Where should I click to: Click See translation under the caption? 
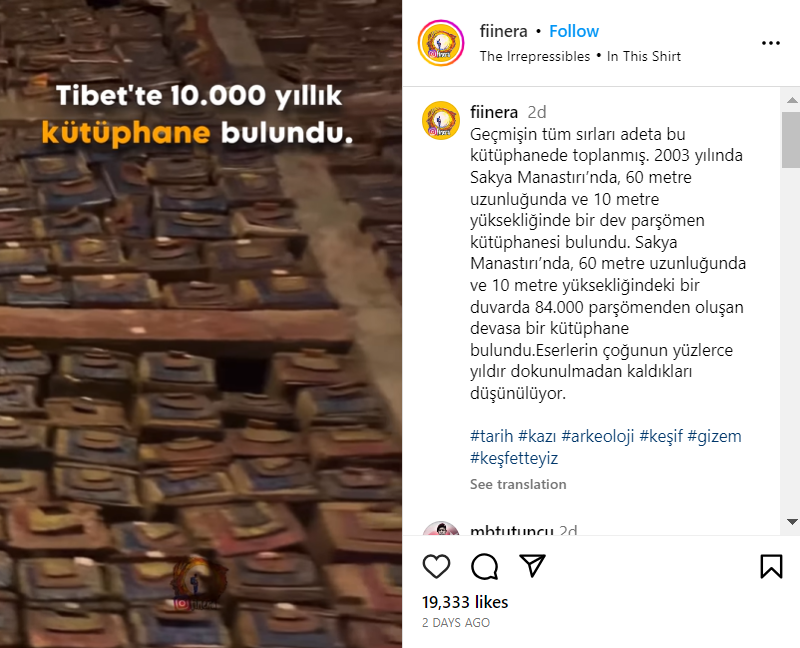[518, 484]
